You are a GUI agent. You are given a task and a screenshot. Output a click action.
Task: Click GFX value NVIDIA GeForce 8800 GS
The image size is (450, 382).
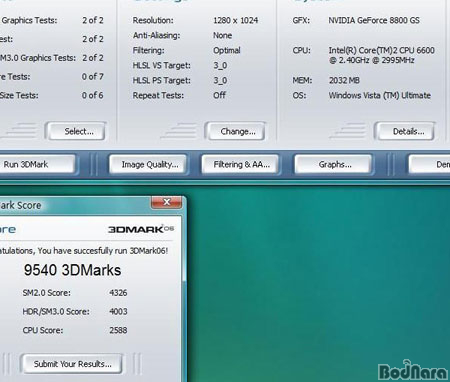pyautogui.click(x=374, y=20)
